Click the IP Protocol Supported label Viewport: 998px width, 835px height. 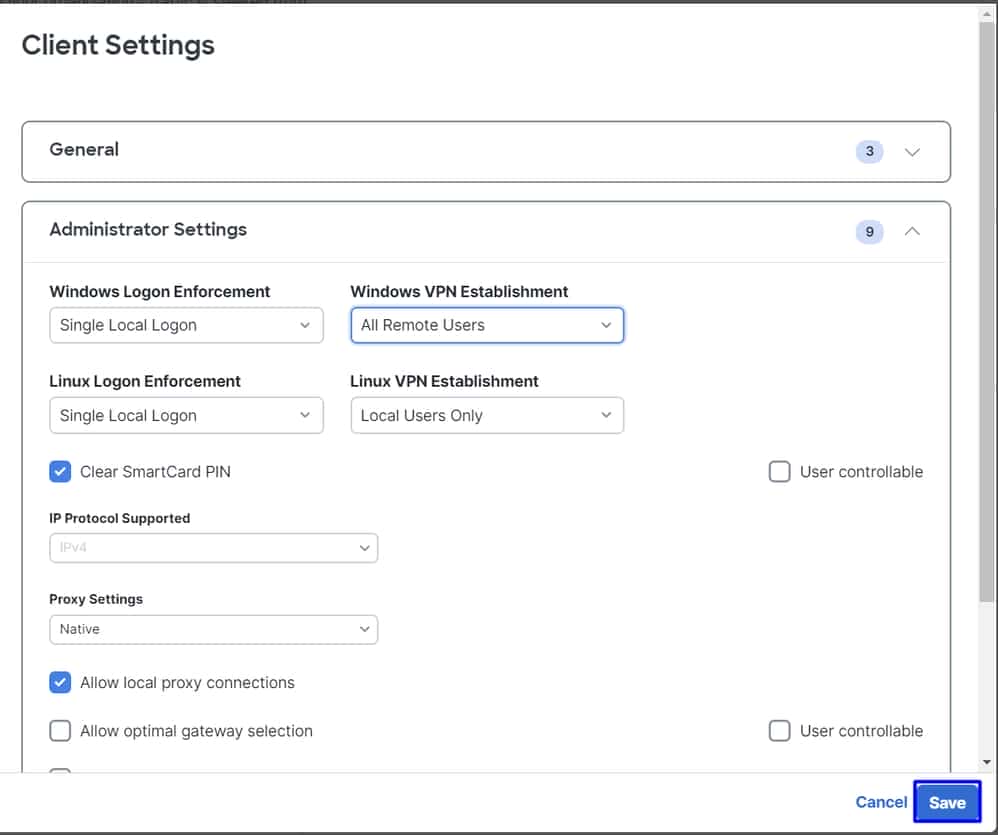tap(120, 518)
